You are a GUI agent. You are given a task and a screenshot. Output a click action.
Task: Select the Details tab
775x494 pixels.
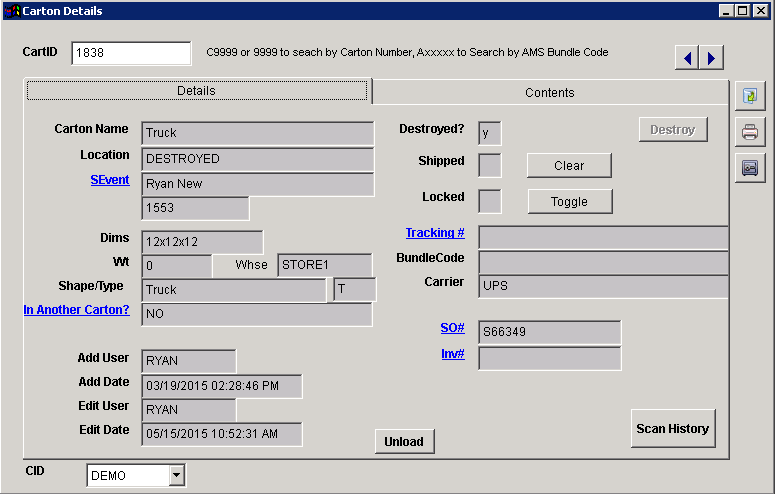[x=197, y=91]
